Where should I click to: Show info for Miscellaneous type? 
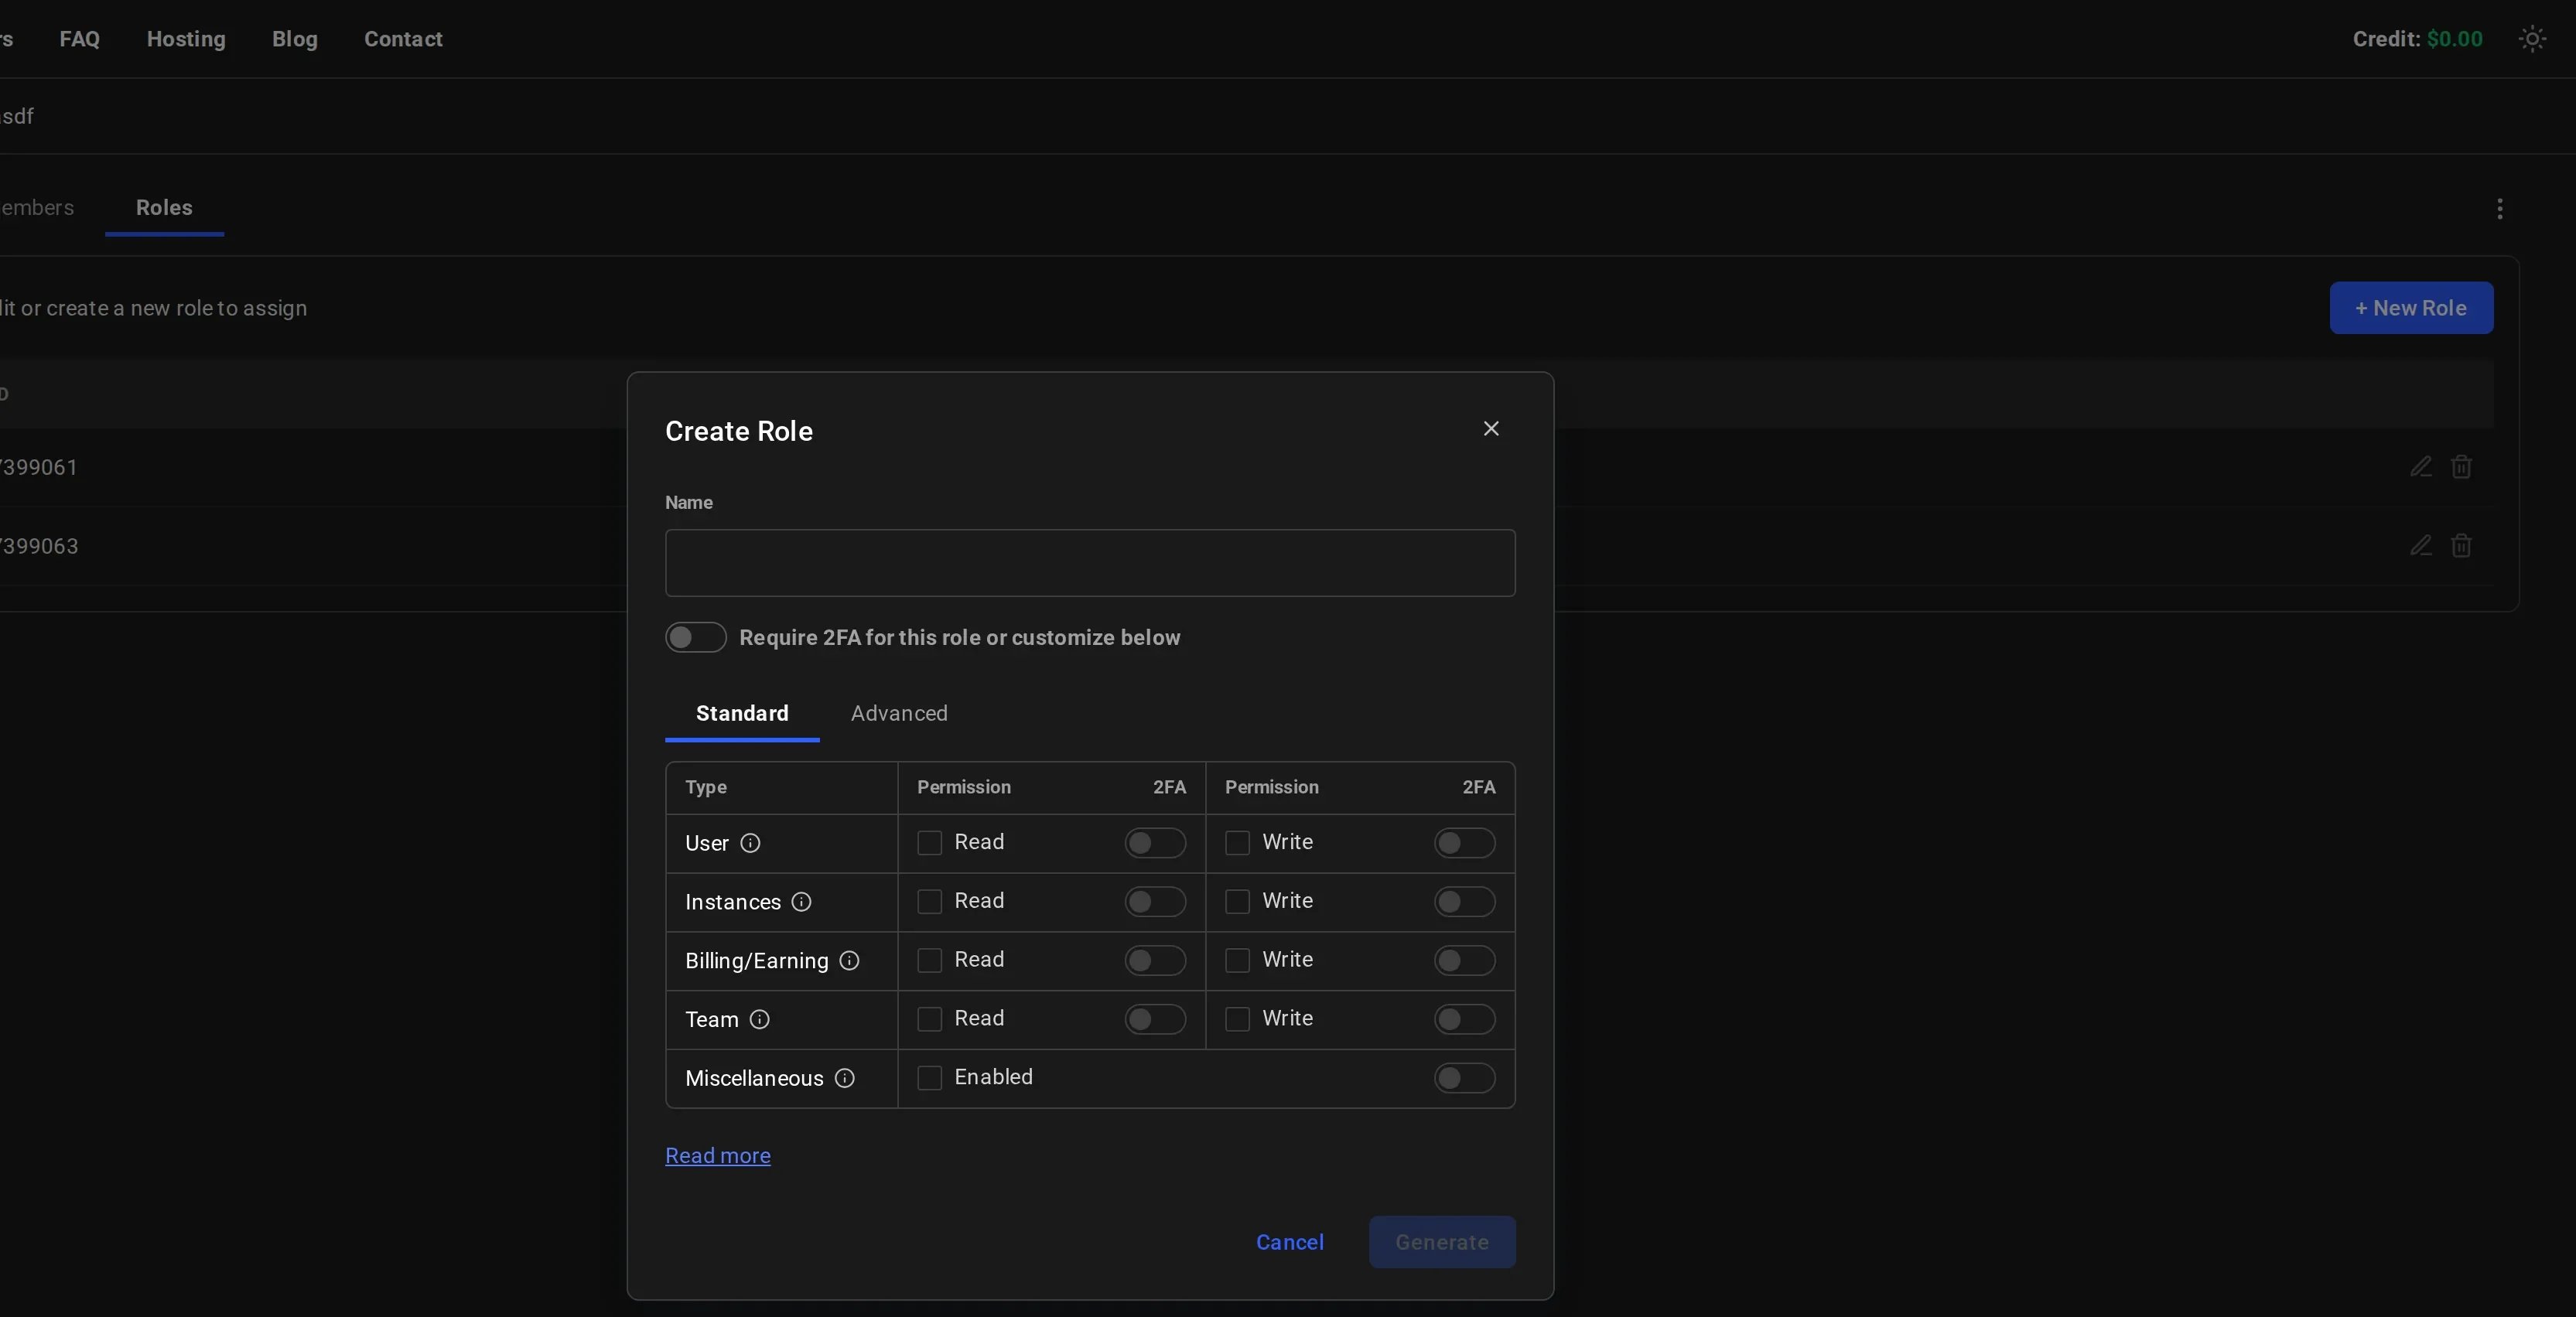[844, 1078]
